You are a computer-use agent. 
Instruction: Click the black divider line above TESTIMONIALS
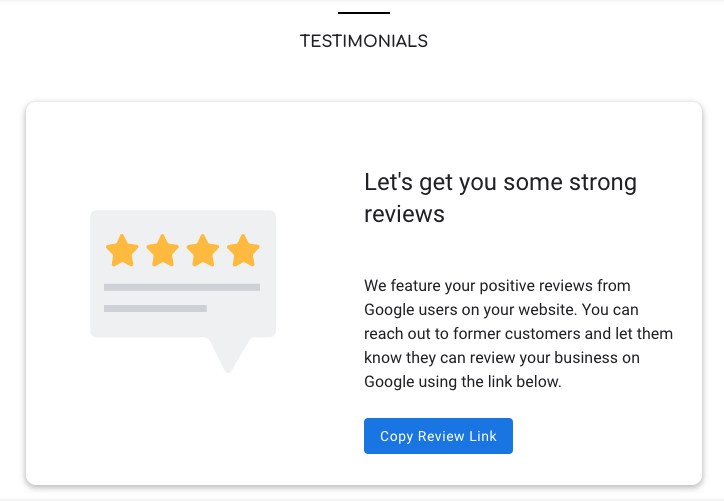pos(364,13)
